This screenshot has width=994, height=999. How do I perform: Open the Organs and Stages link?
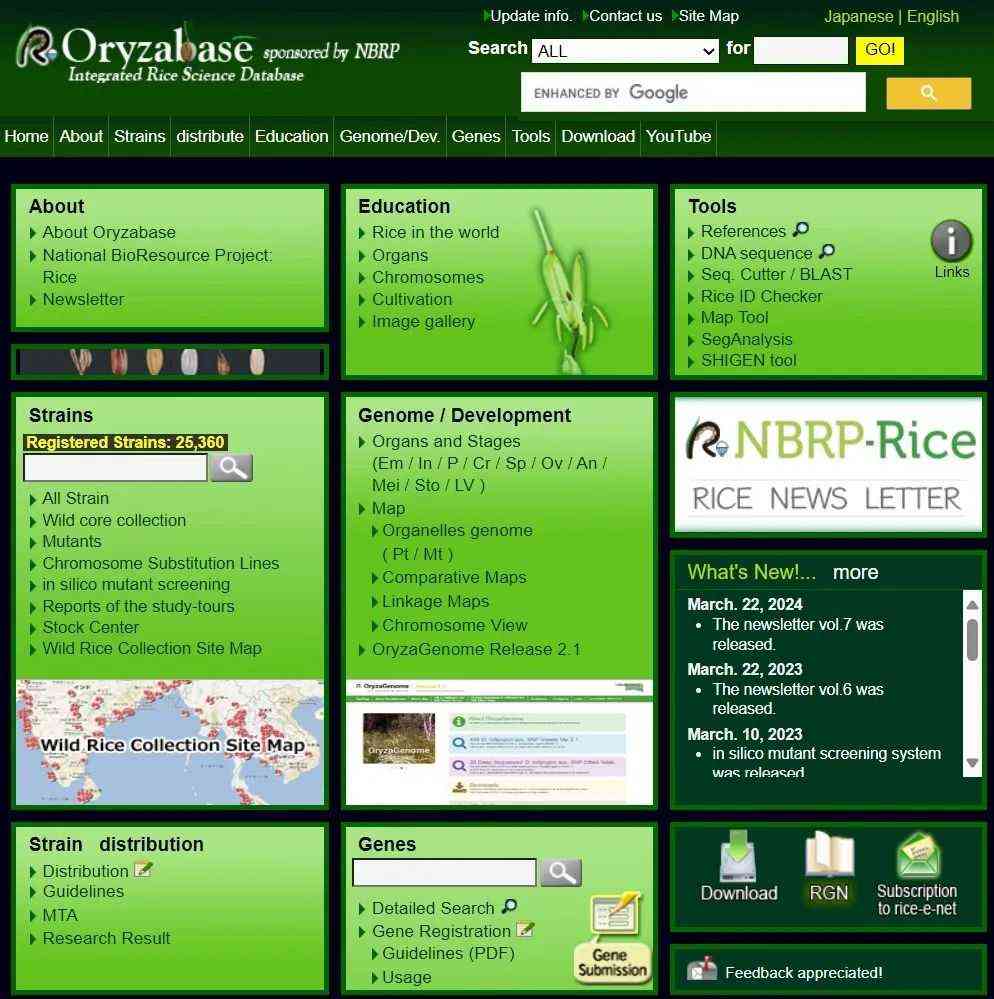click(446, 442)
